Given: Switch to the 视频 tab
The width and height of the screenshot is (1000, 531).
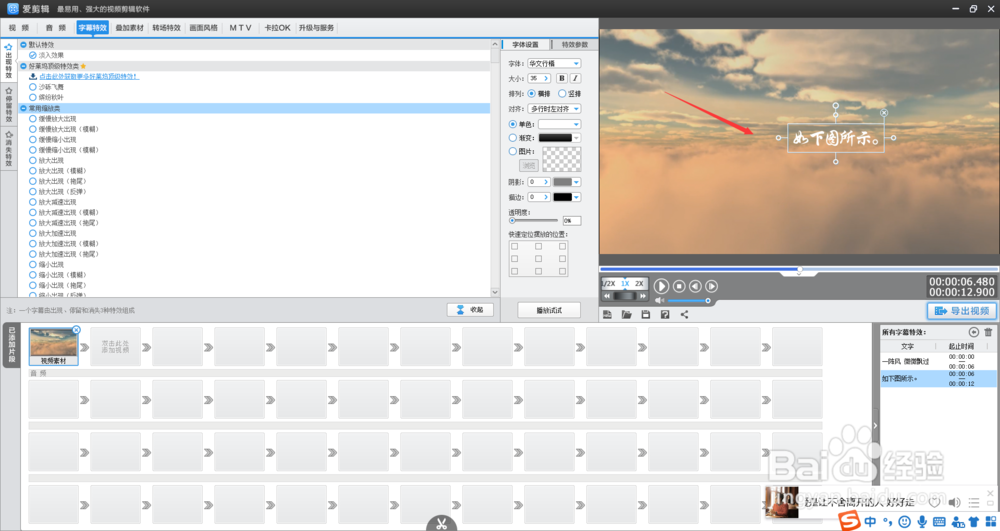Looking at the screenshot, I should 19,27.
